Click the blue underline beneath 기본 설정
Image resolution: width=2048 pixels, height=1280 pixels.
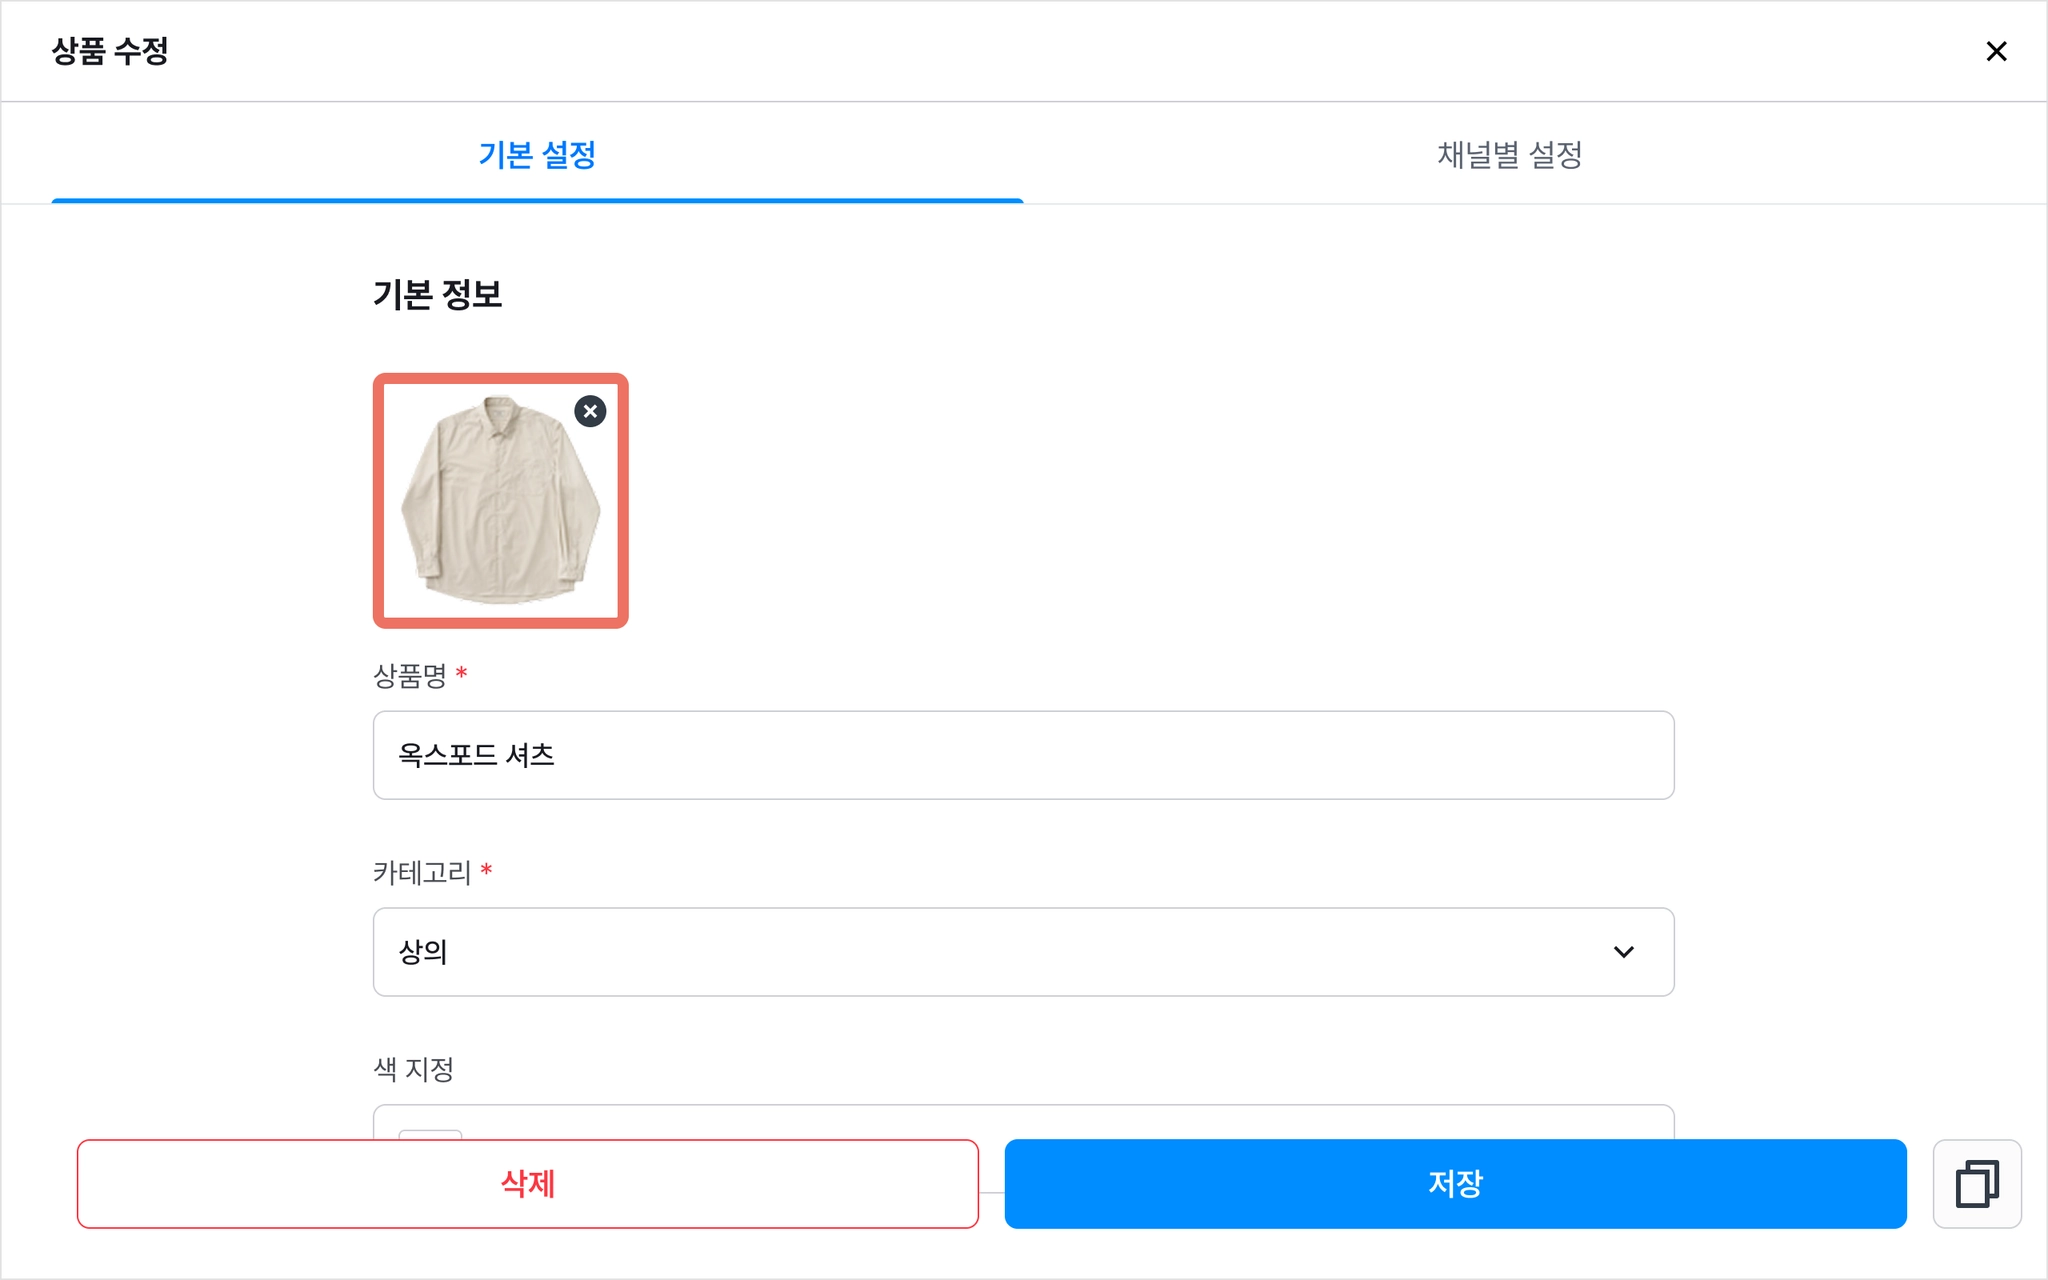point(537,201)
